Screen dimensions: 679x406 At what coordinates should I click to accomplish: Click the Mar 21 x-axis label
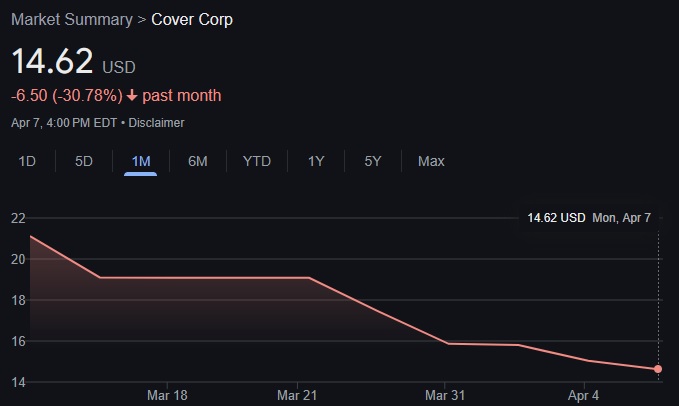coord(297,395)
